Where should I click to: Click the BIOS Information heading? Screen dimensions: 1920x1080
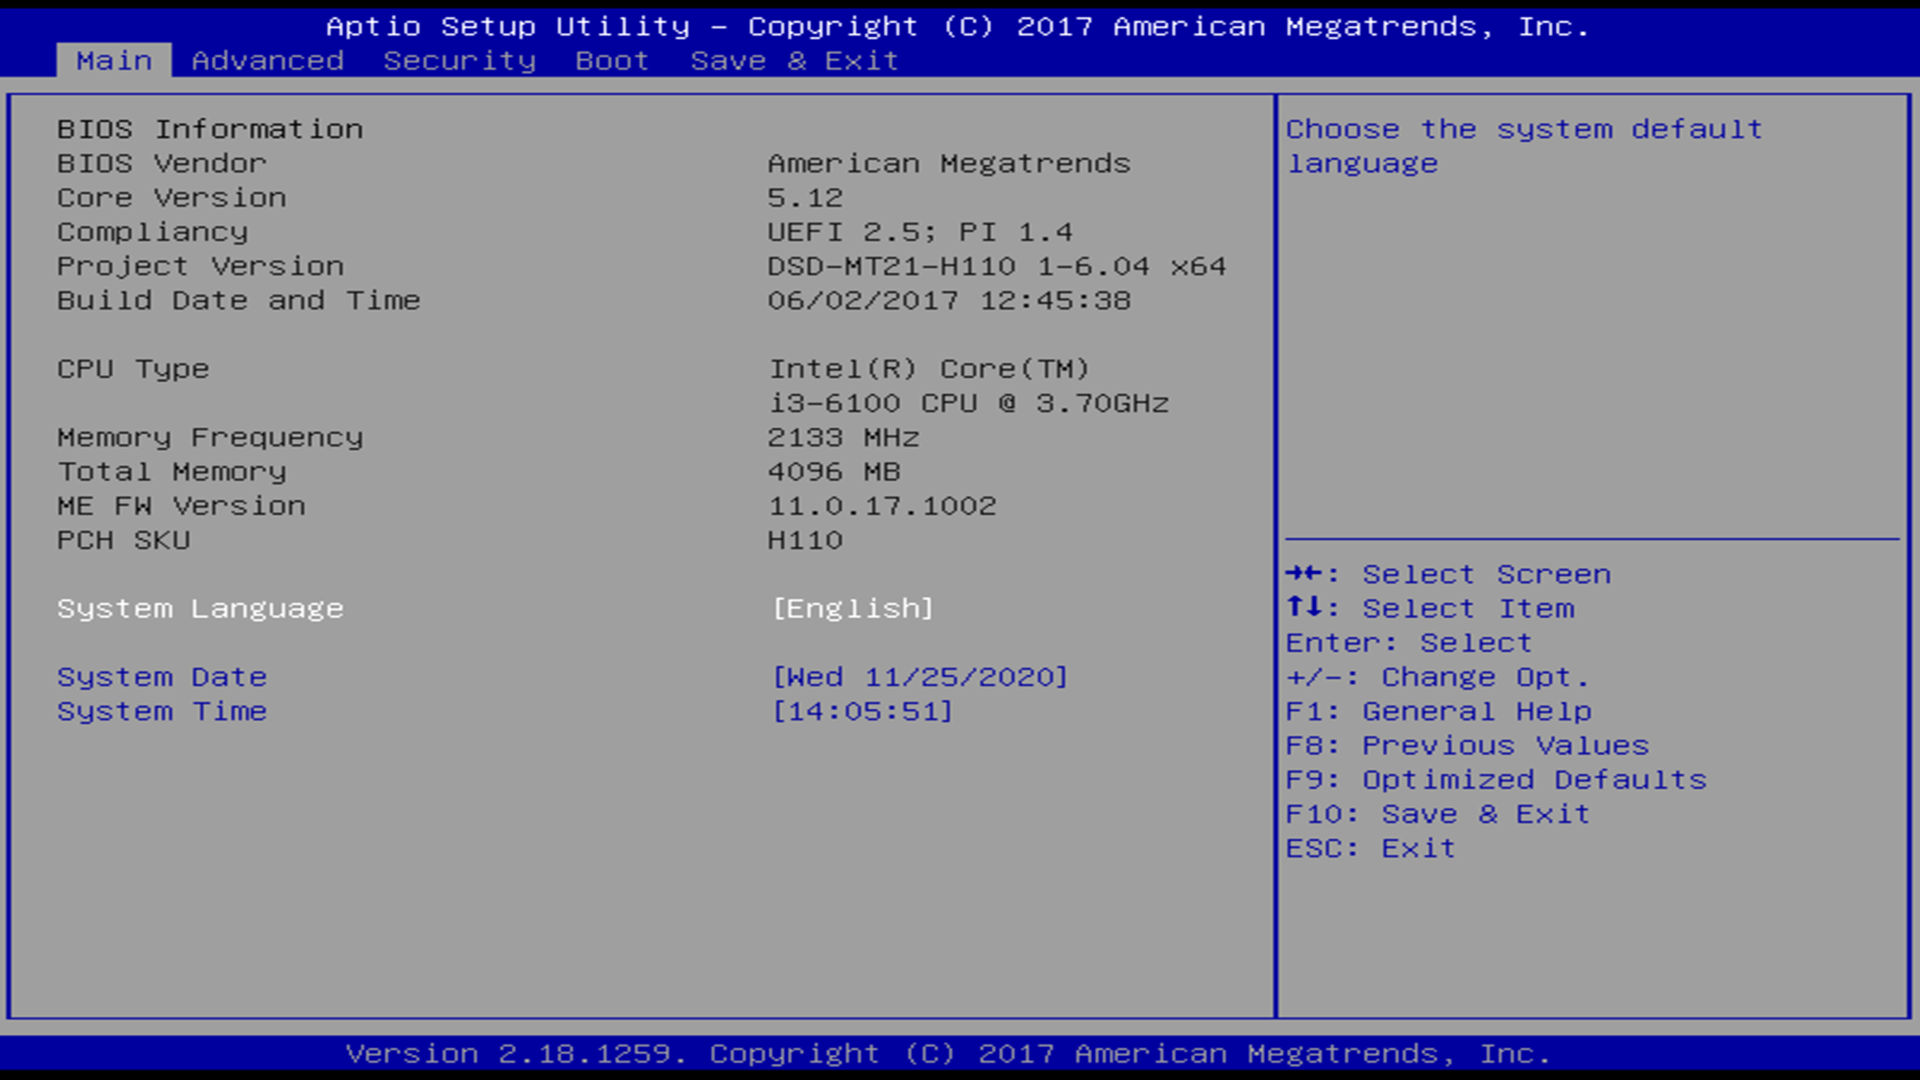[210, 129]
